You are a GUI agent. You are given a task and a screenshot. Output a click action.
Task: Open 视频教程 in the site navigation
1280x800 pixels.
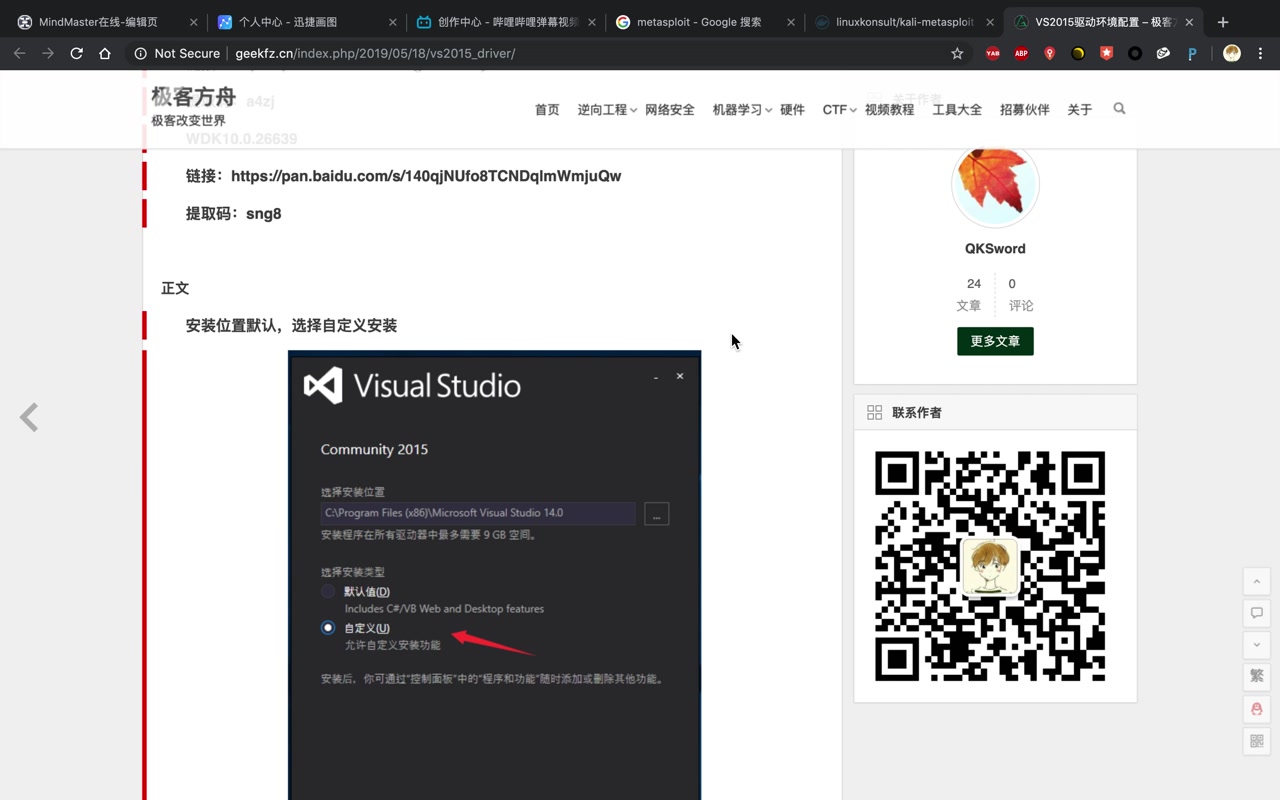(889, 110)
